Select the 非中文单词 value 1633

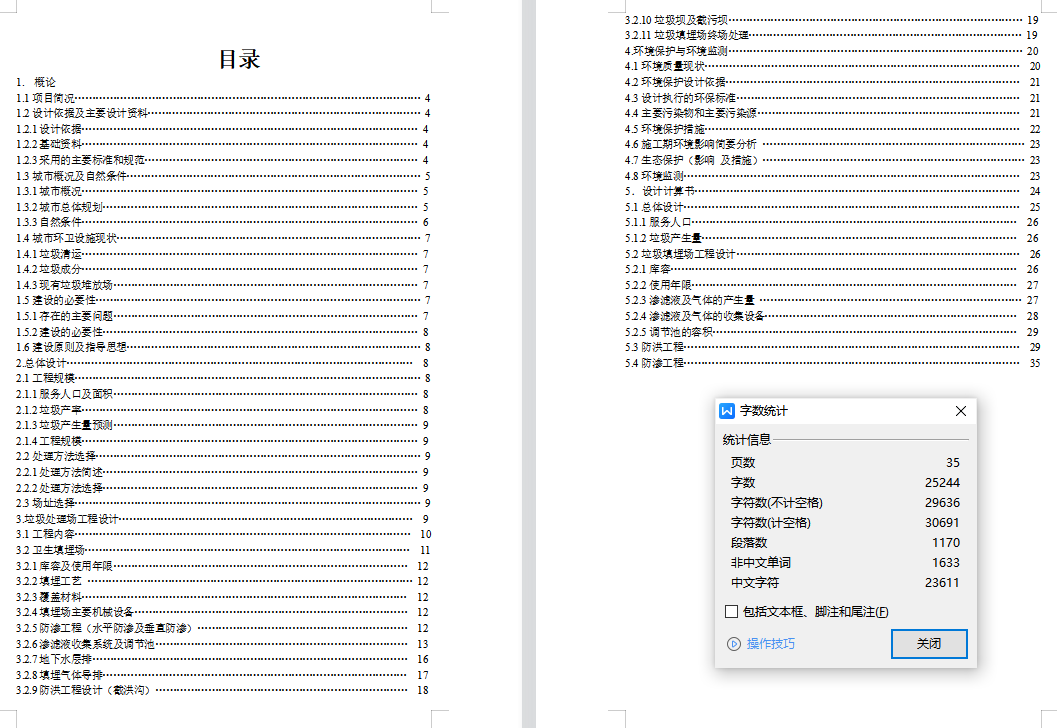click(946, 562)
